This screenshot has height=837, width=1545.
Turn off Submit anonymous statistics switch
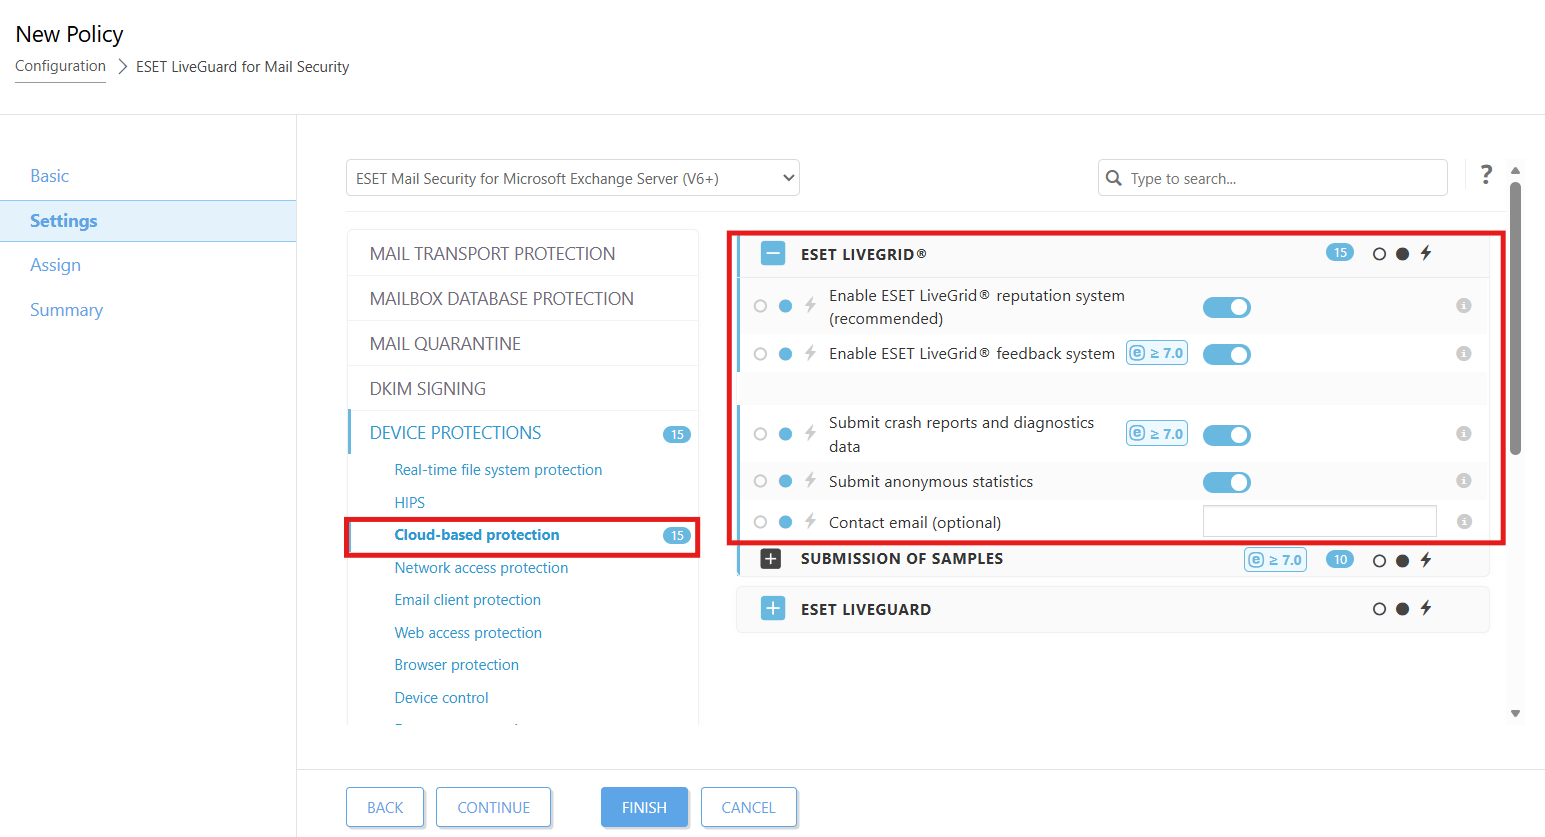1226,482
